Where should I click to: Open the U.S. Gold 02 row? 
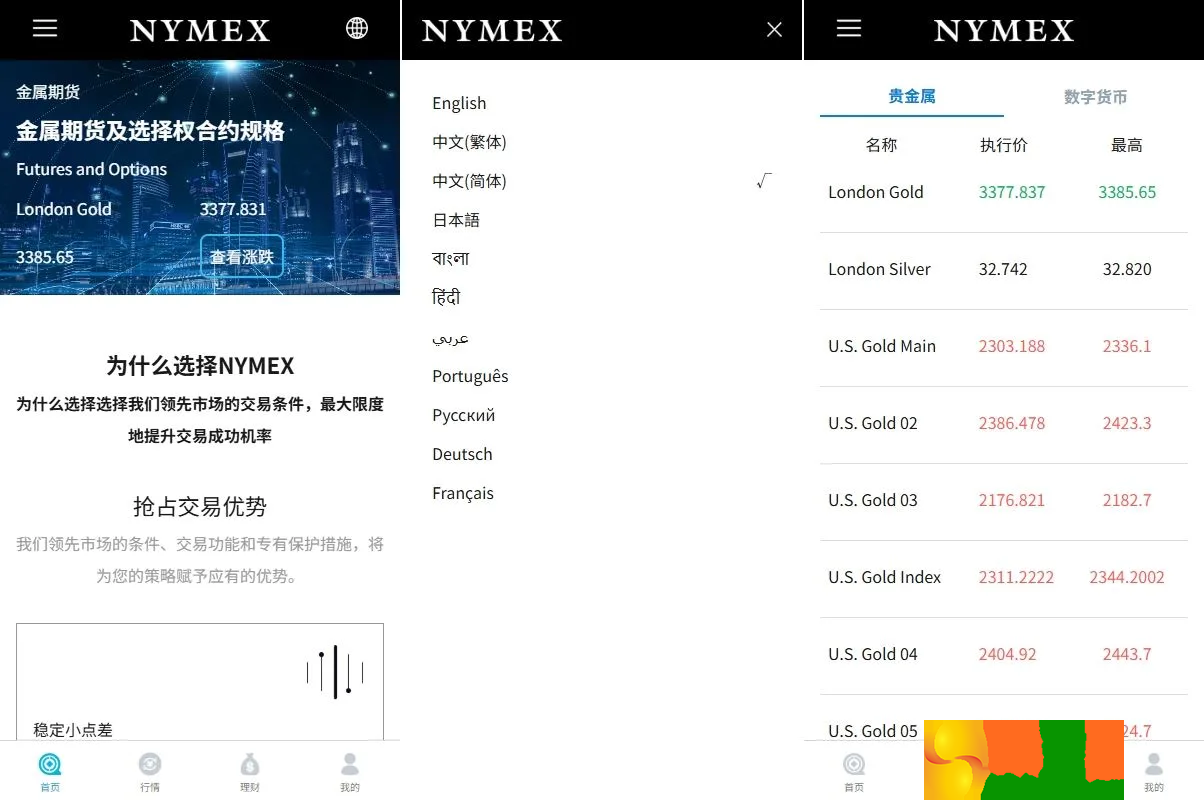[1004, 425]
